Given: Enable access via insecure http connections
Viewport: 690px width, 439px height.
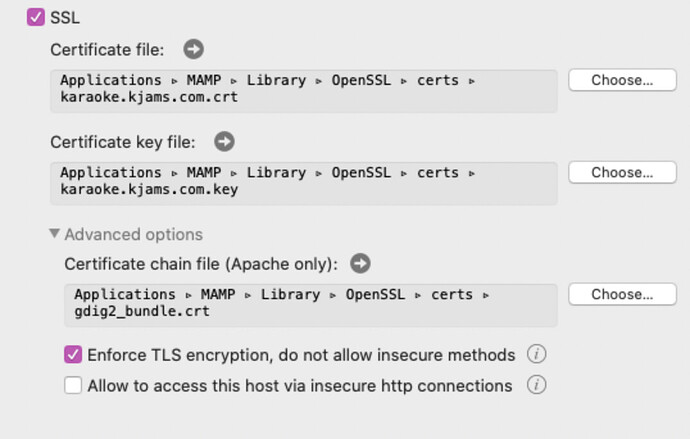Looking at the screenshot, I should (73, 385).
